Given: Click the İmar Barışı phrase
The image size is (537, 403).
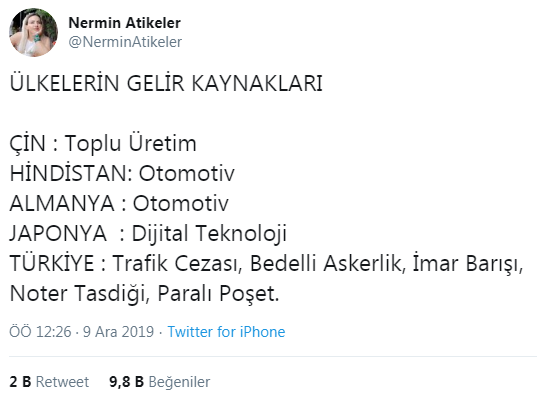Looking at the screenshot, I should 466,264.
